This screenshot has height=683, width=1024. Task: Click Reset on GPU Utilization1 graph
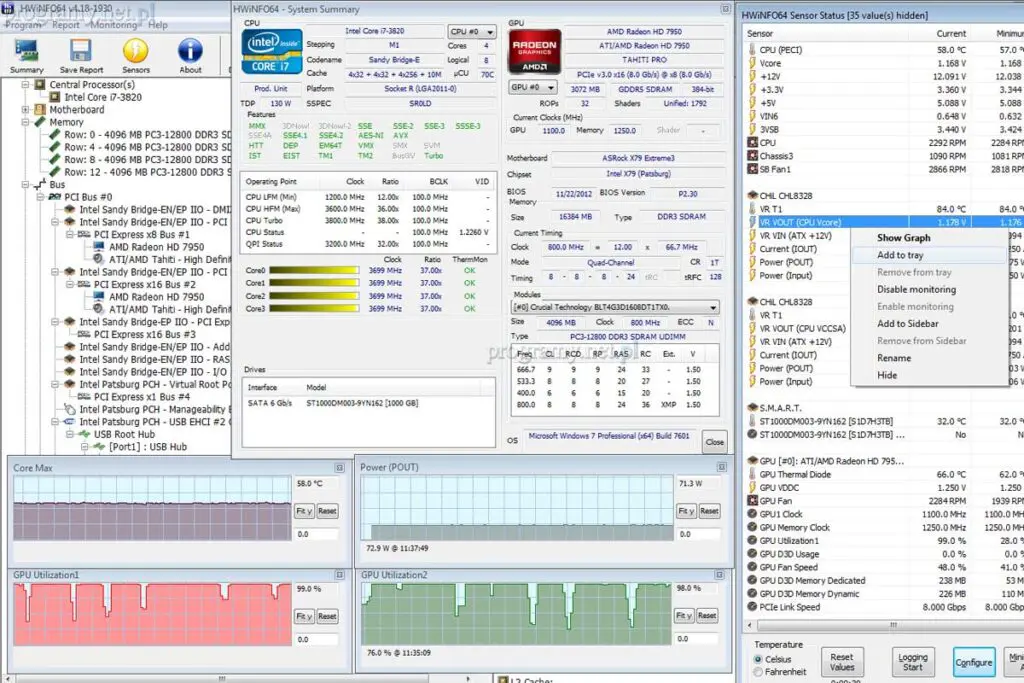click(327, 616)
